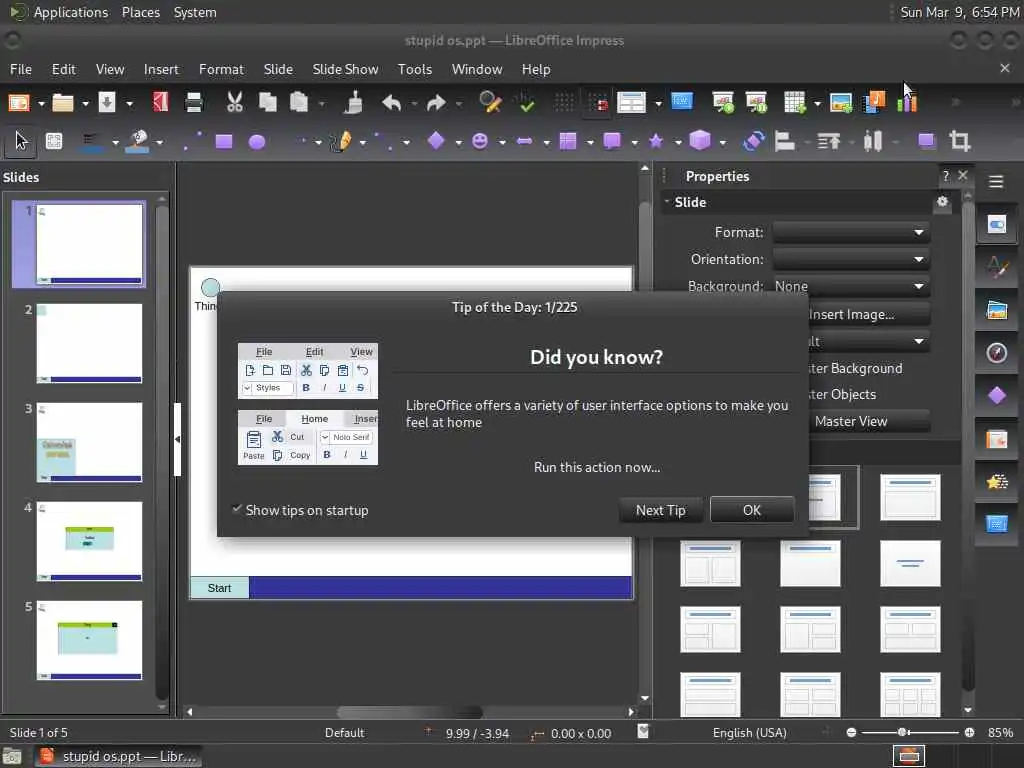
Task: Select the Rectangle shape tool
Action: 224,142
